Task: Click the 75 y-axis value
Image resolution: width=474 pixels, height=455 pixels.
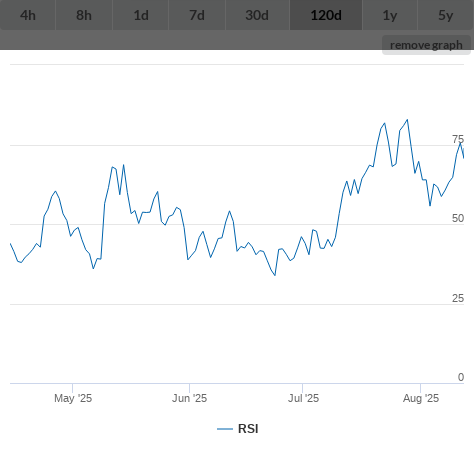Action: point(458,139)
